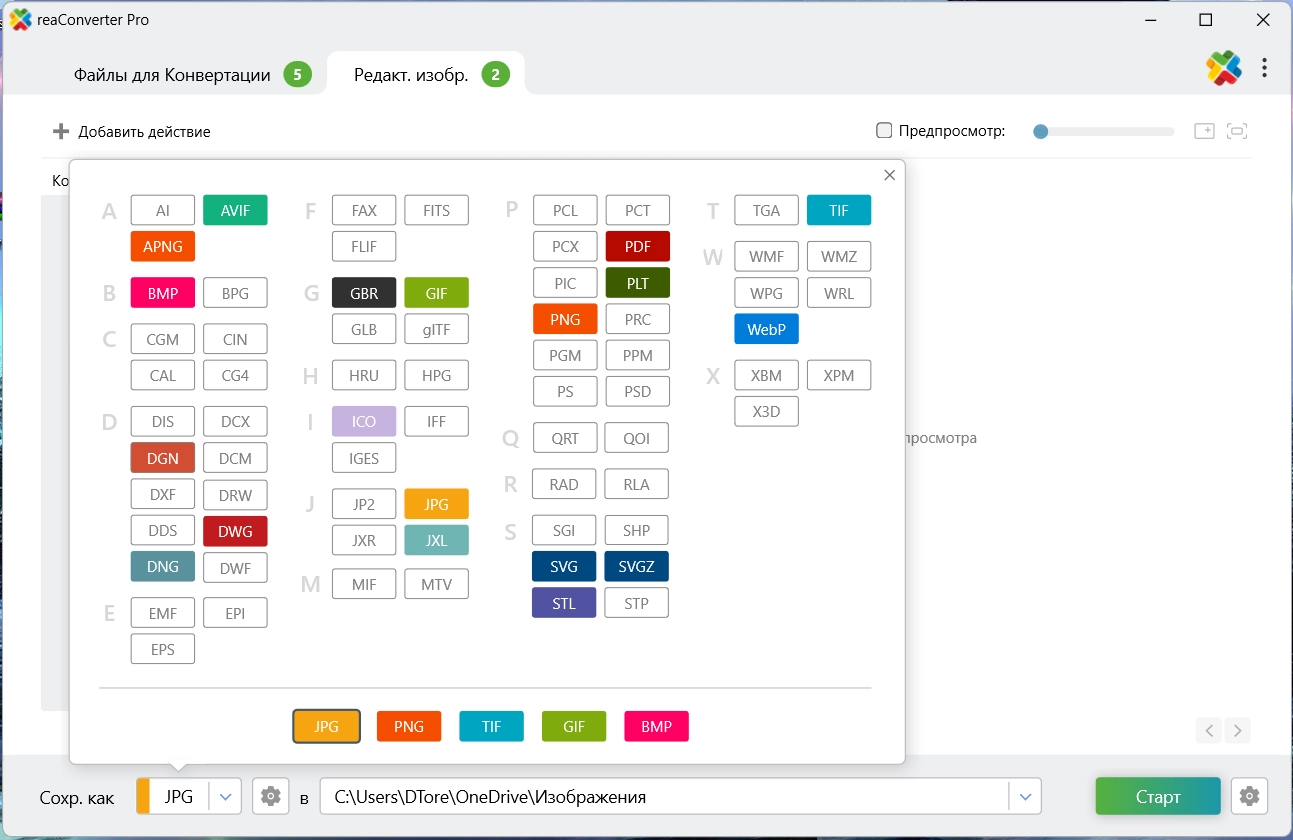
Task: Choose the PCX format
Action: click(565, 246)
